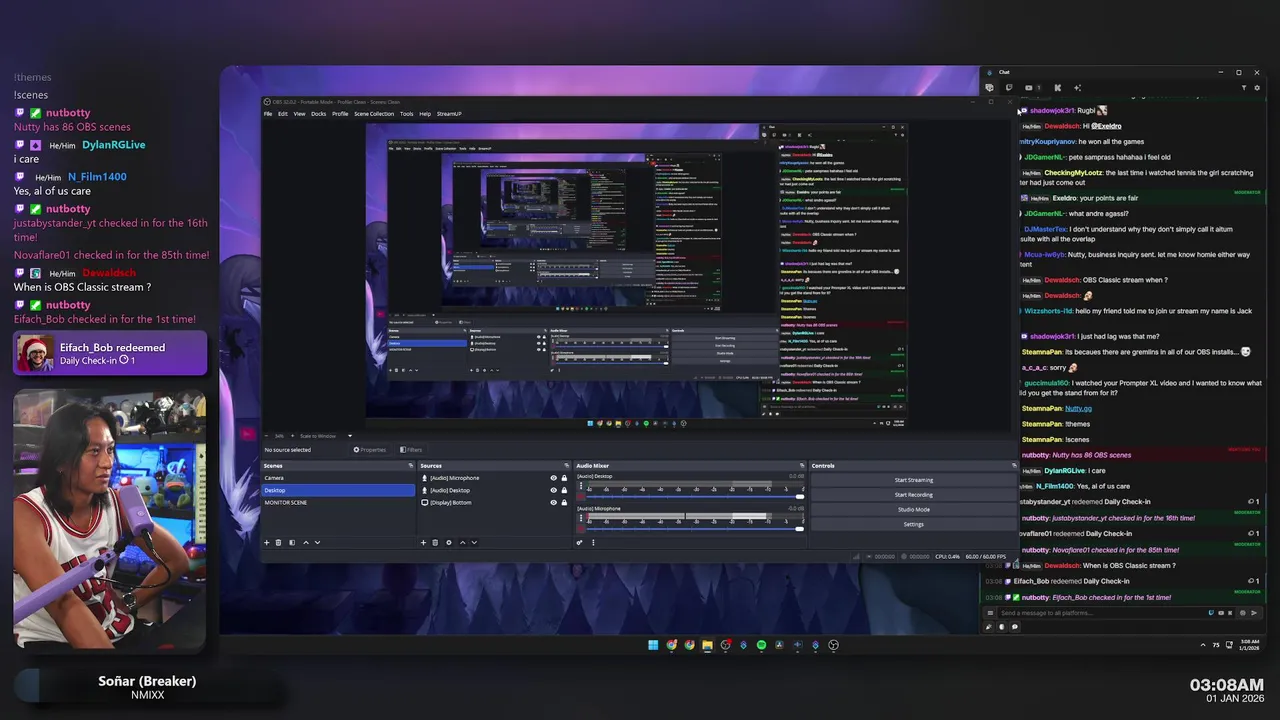
Task: Open the Tools menu in OBS
Action: click(x=407, y=114)
